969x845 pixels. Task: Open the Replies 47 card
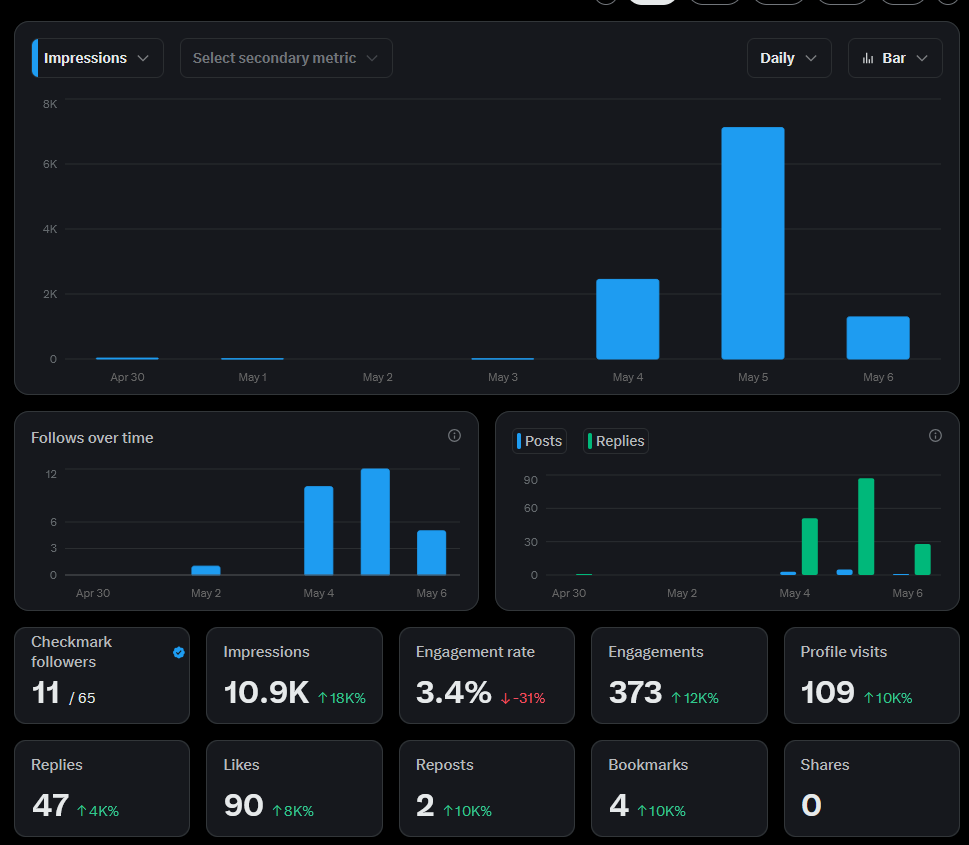tap(102, 788)
